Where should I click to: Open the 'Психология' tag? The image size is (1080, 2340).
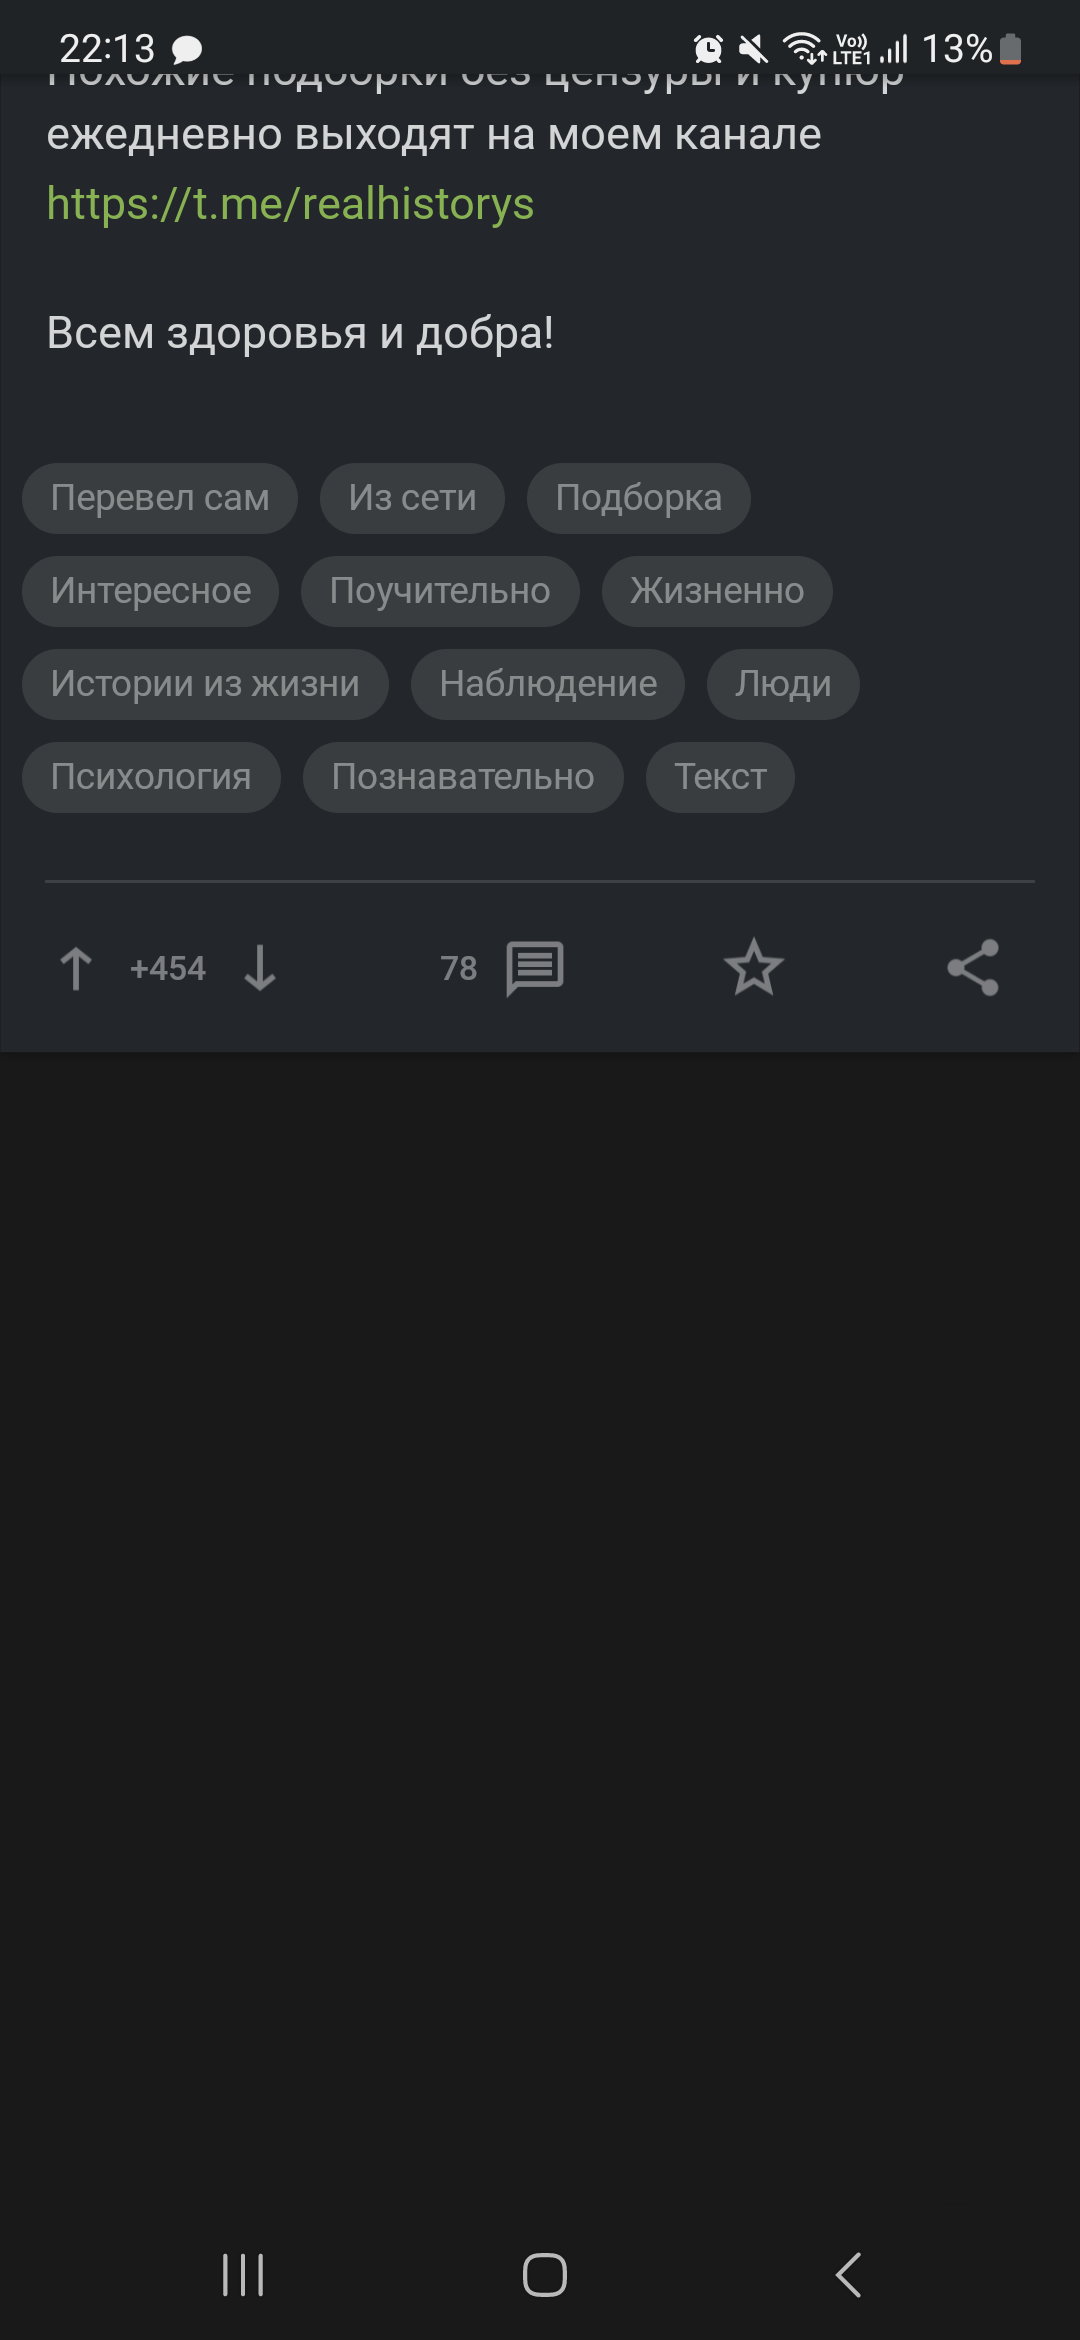[x=151, y=777]
